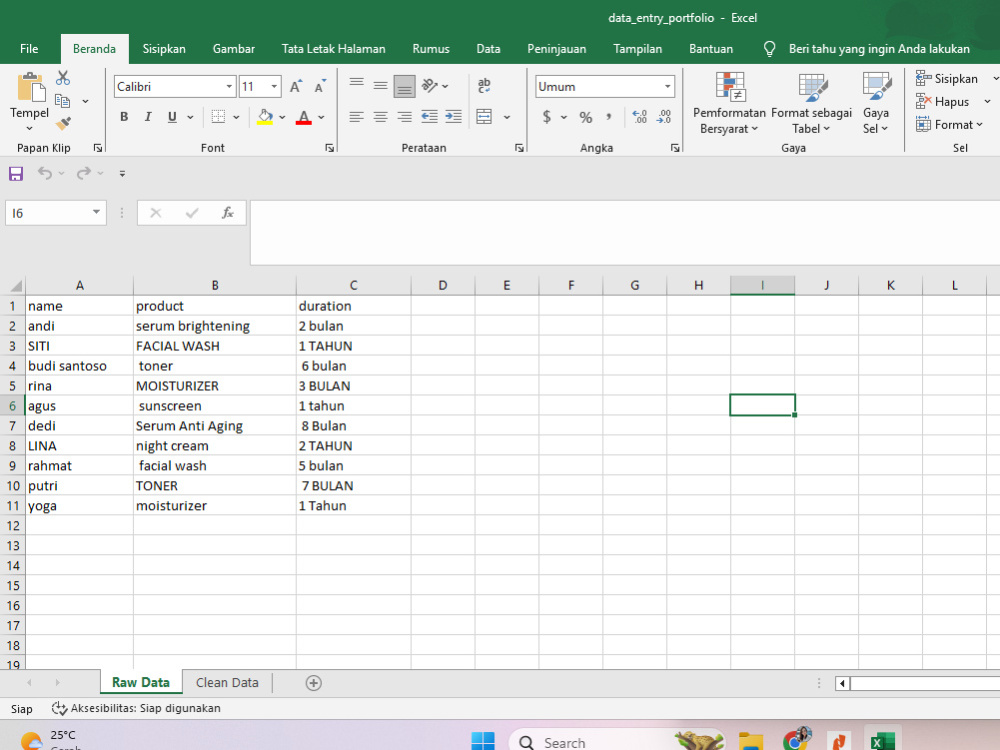Open Excel from the taskbar

point(882,741)
